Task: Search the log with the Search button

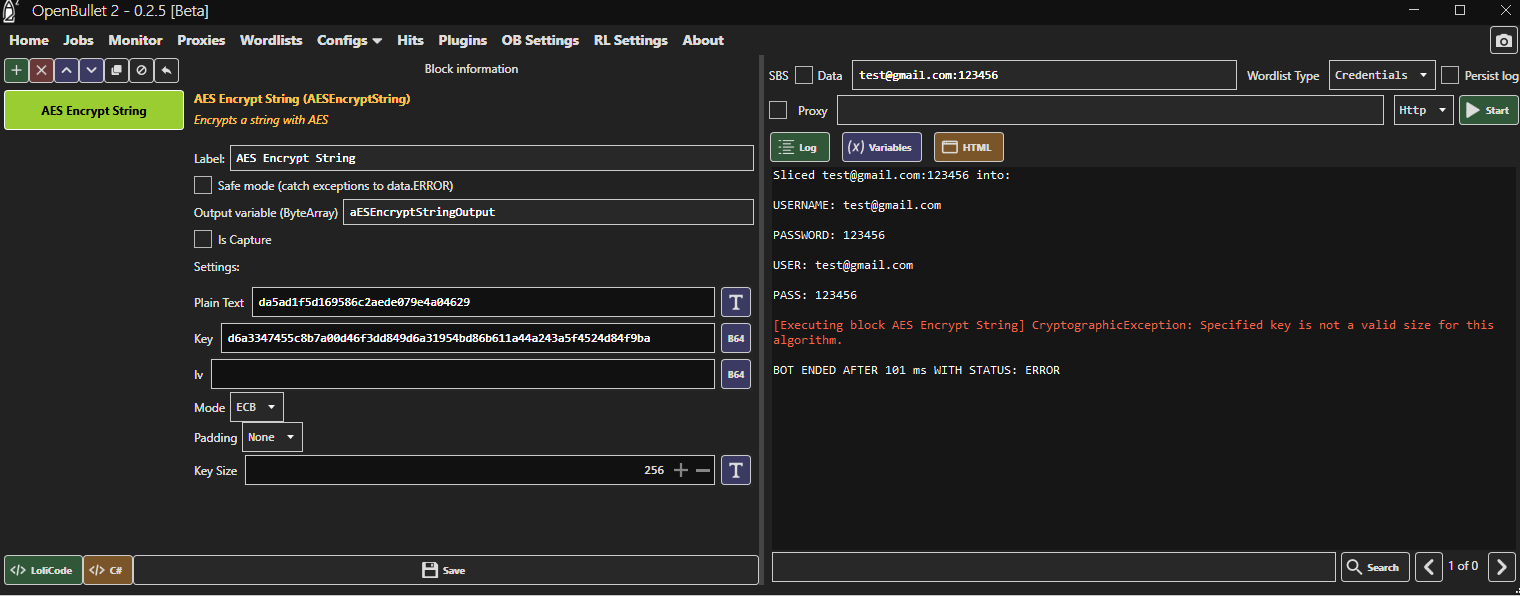Action: 1375,567
